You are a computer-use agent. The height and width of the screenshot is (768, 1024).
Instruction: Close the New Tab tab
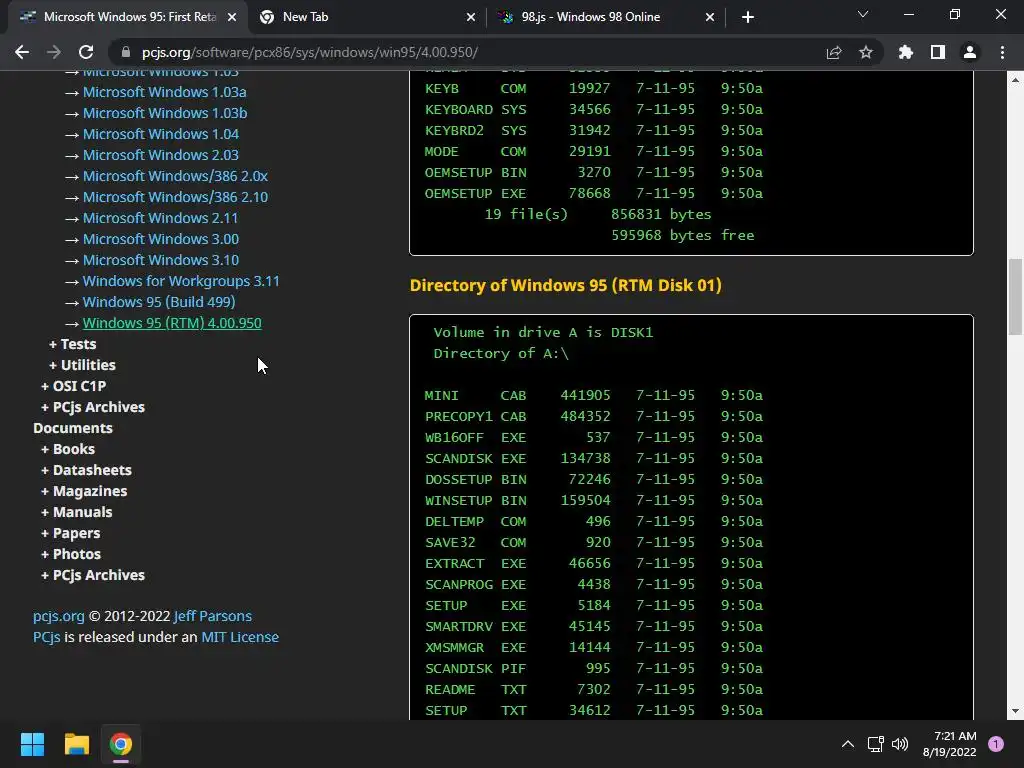(x=471, y=17)
